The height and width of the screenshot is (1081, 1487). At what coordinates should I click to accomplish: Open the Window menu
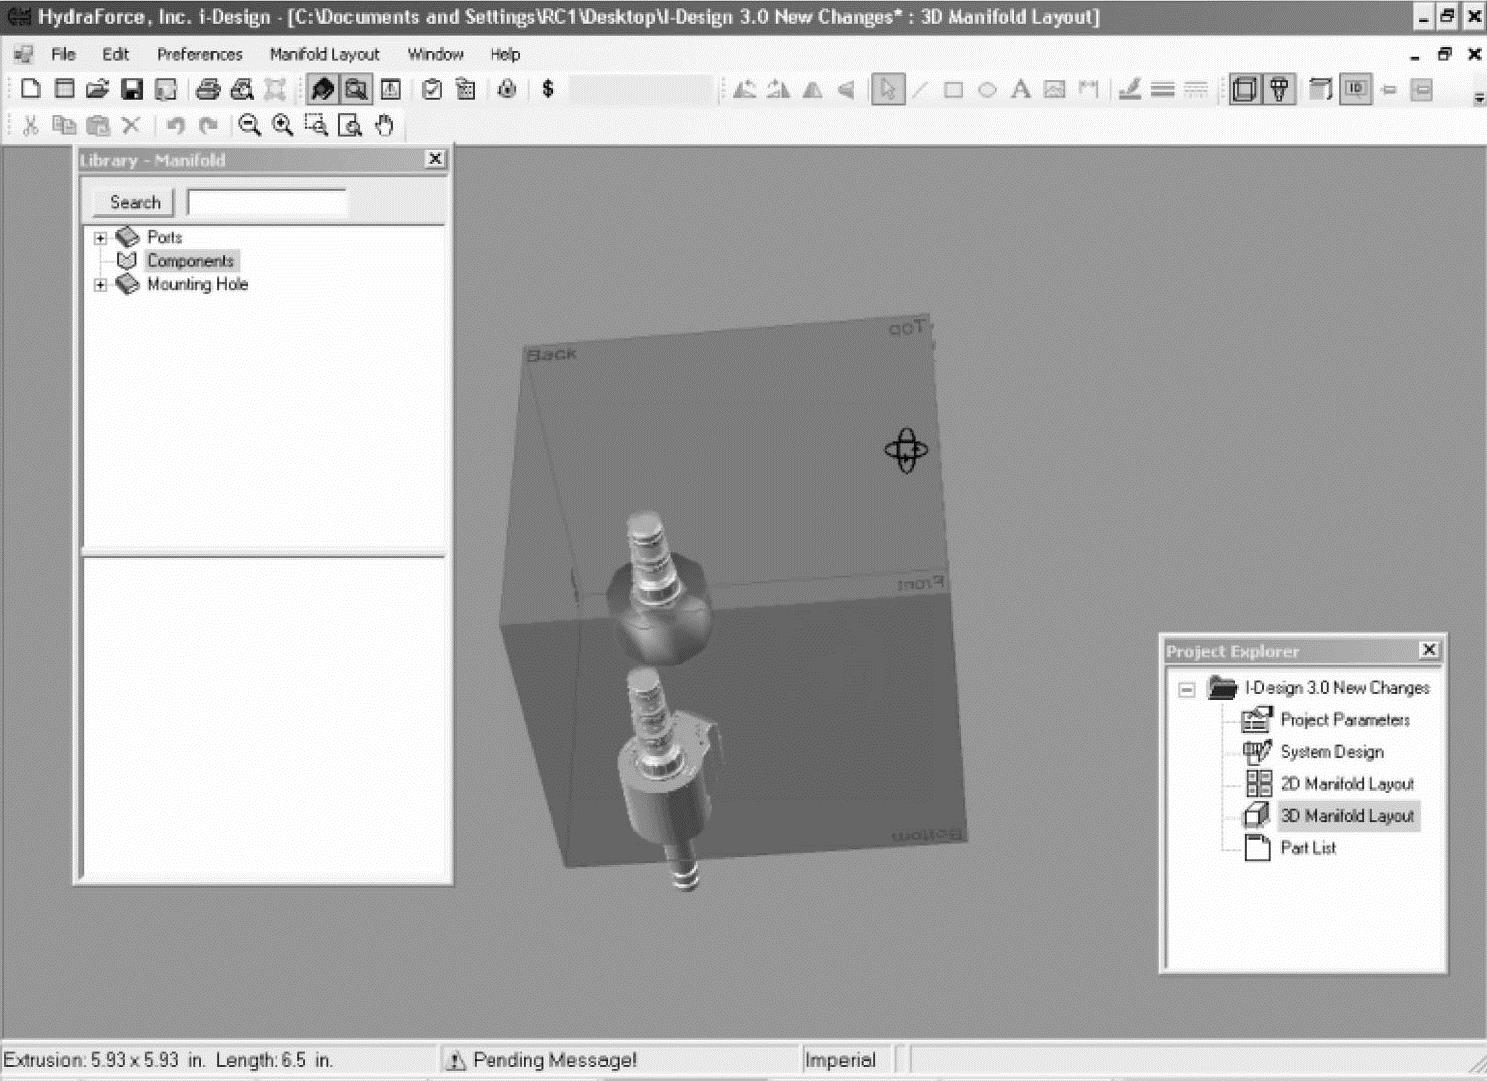[x=435, y=54]
